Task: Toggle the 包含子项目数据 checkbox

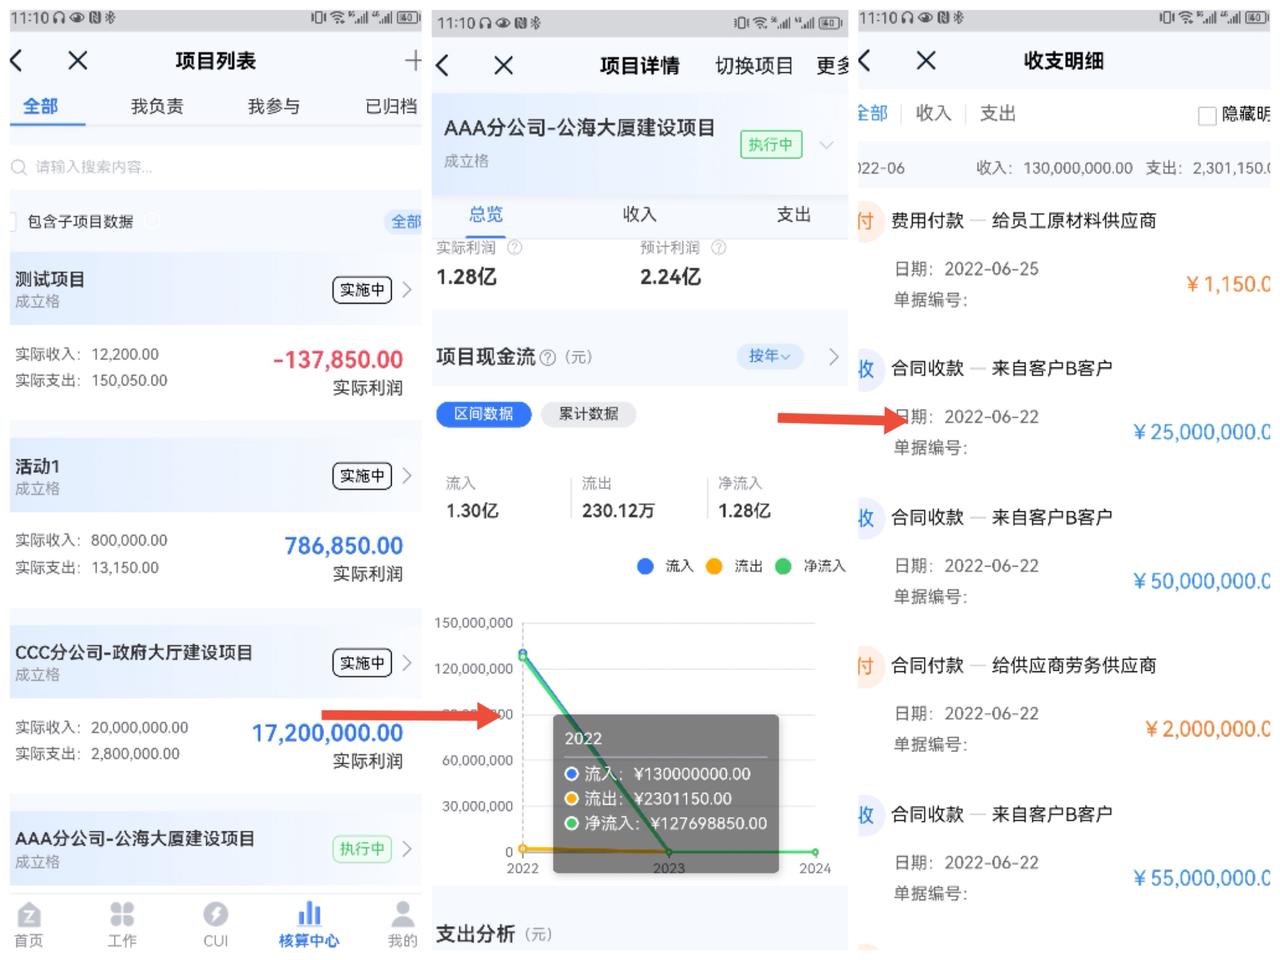Action: point(12,221)
